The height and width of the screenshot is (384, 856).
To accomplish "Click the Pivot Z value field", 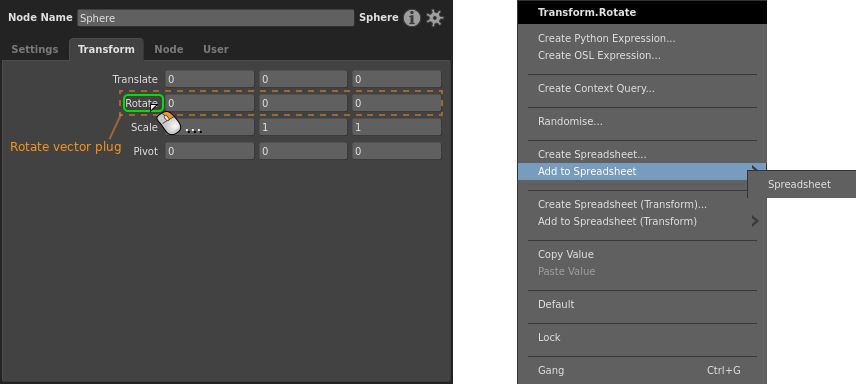I will click(x=396, y=151).
